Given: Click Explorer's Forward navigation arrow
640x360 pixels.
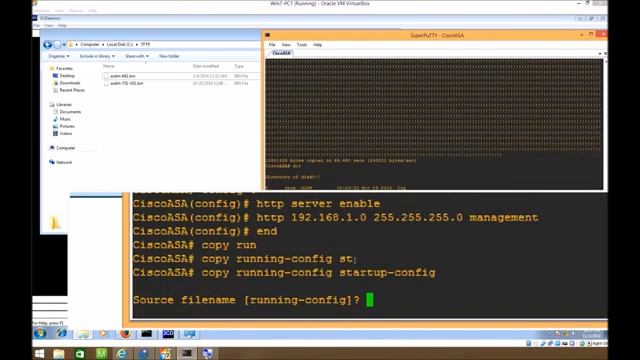Looking at the screenshot, I should pos(58,44).
